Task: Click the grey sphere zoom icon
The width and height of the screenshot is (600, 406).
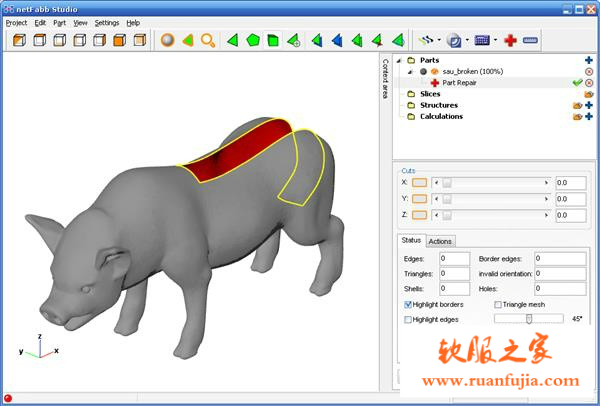Action: (168, 40)
